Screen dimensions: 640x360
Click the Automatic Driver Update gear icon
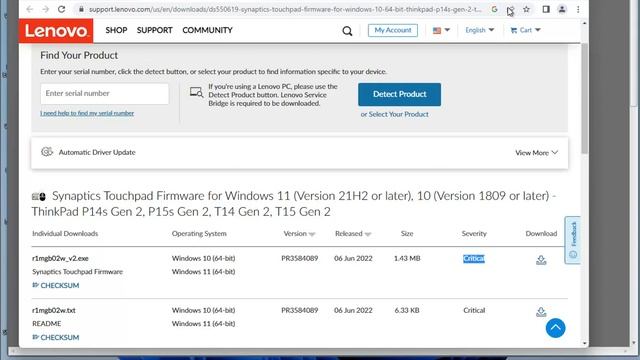pyautogui.click(x=47, y=152)
